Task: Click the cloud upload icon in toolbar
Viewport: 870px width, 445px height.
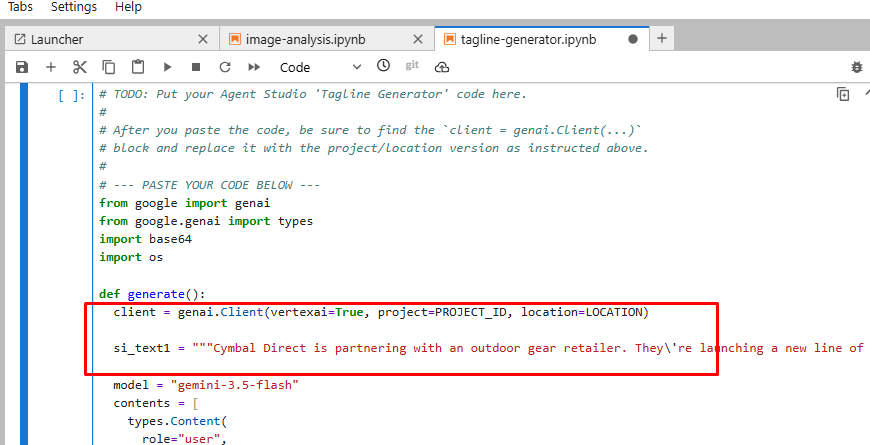Action: [442, 67]
